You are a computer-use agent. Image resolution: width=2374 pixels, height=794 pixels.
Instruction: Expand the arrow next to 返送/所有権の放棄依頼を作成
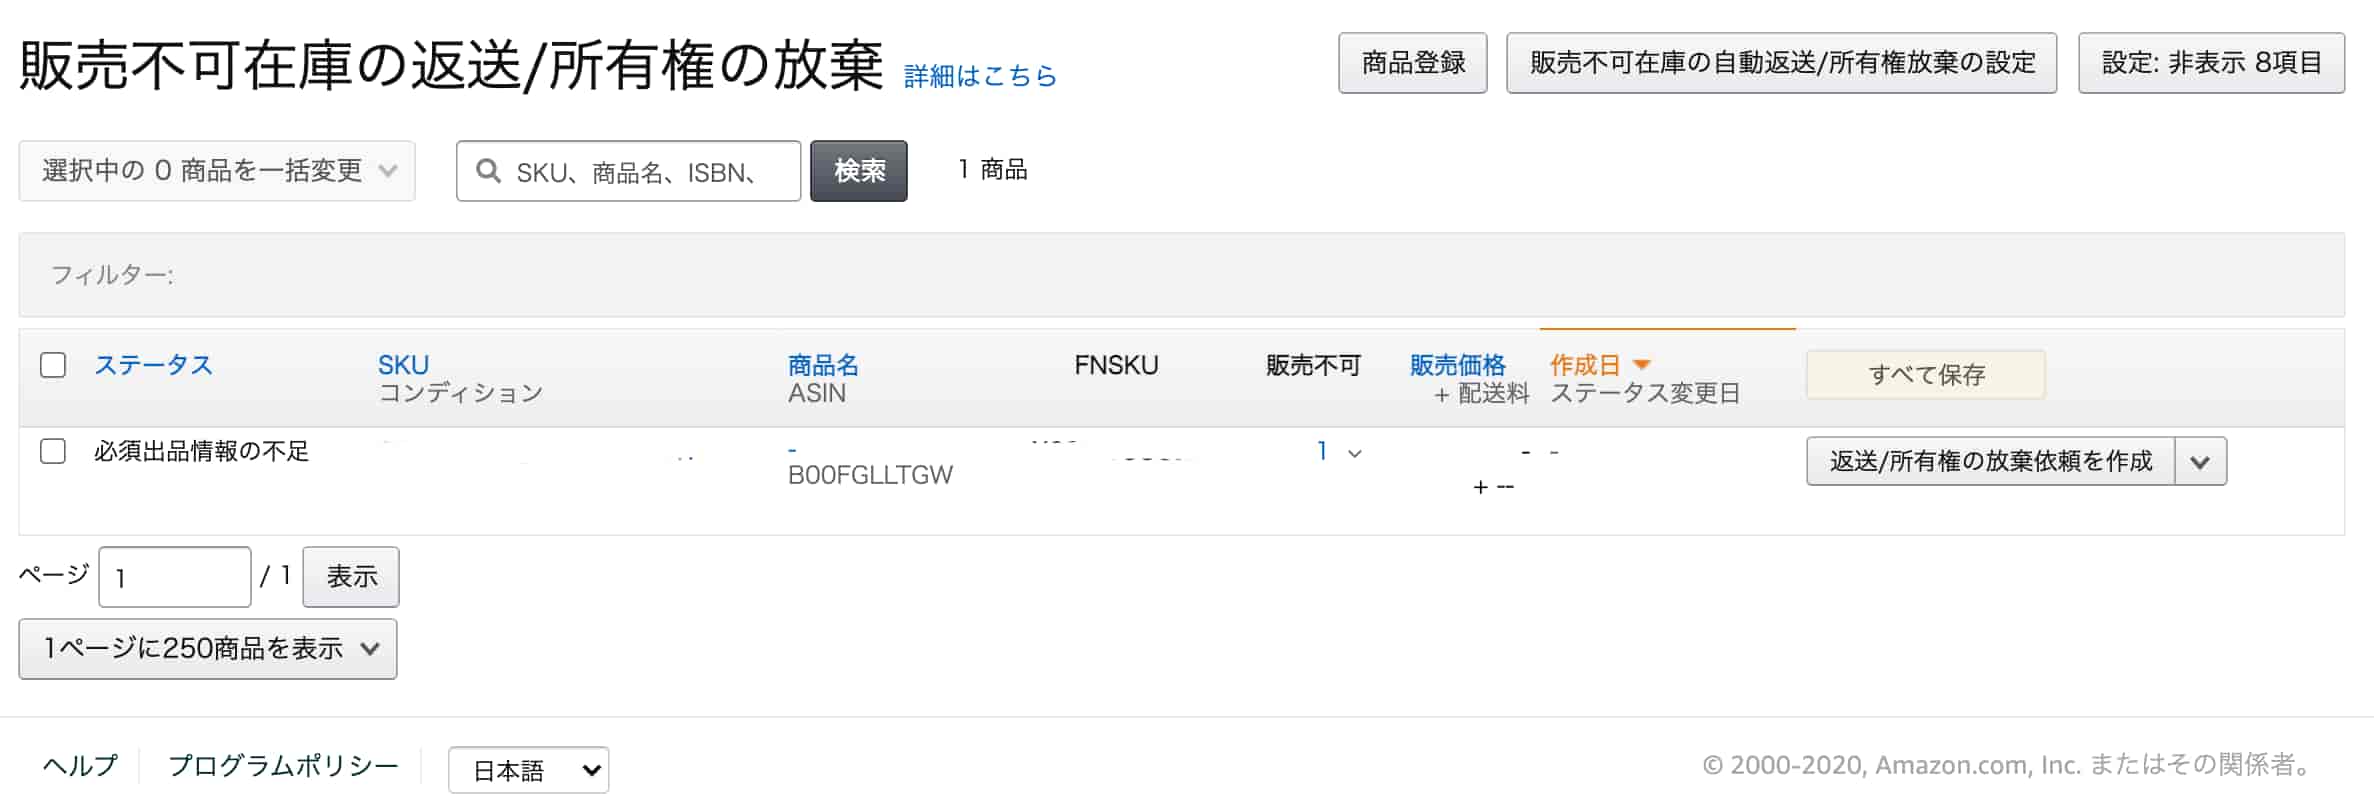pos(2200,462)
